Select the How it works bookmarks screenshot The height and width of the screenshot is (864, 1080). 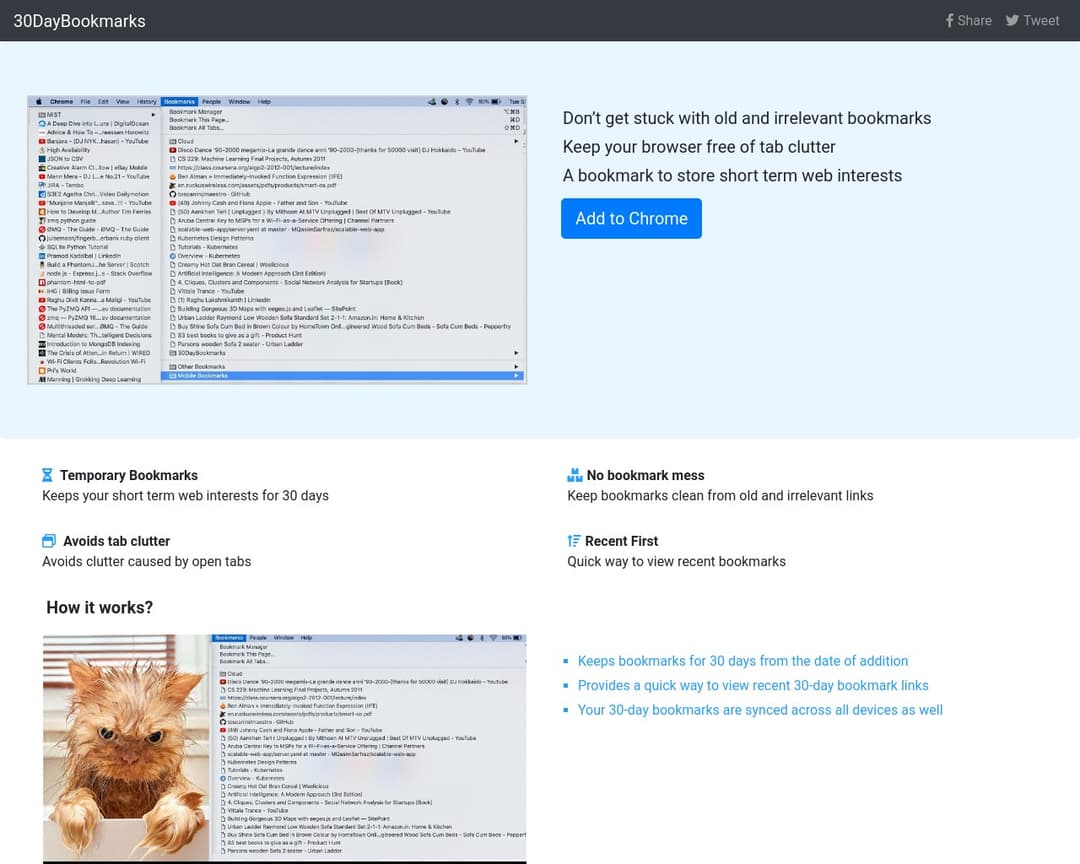click(x=370, y=747)
